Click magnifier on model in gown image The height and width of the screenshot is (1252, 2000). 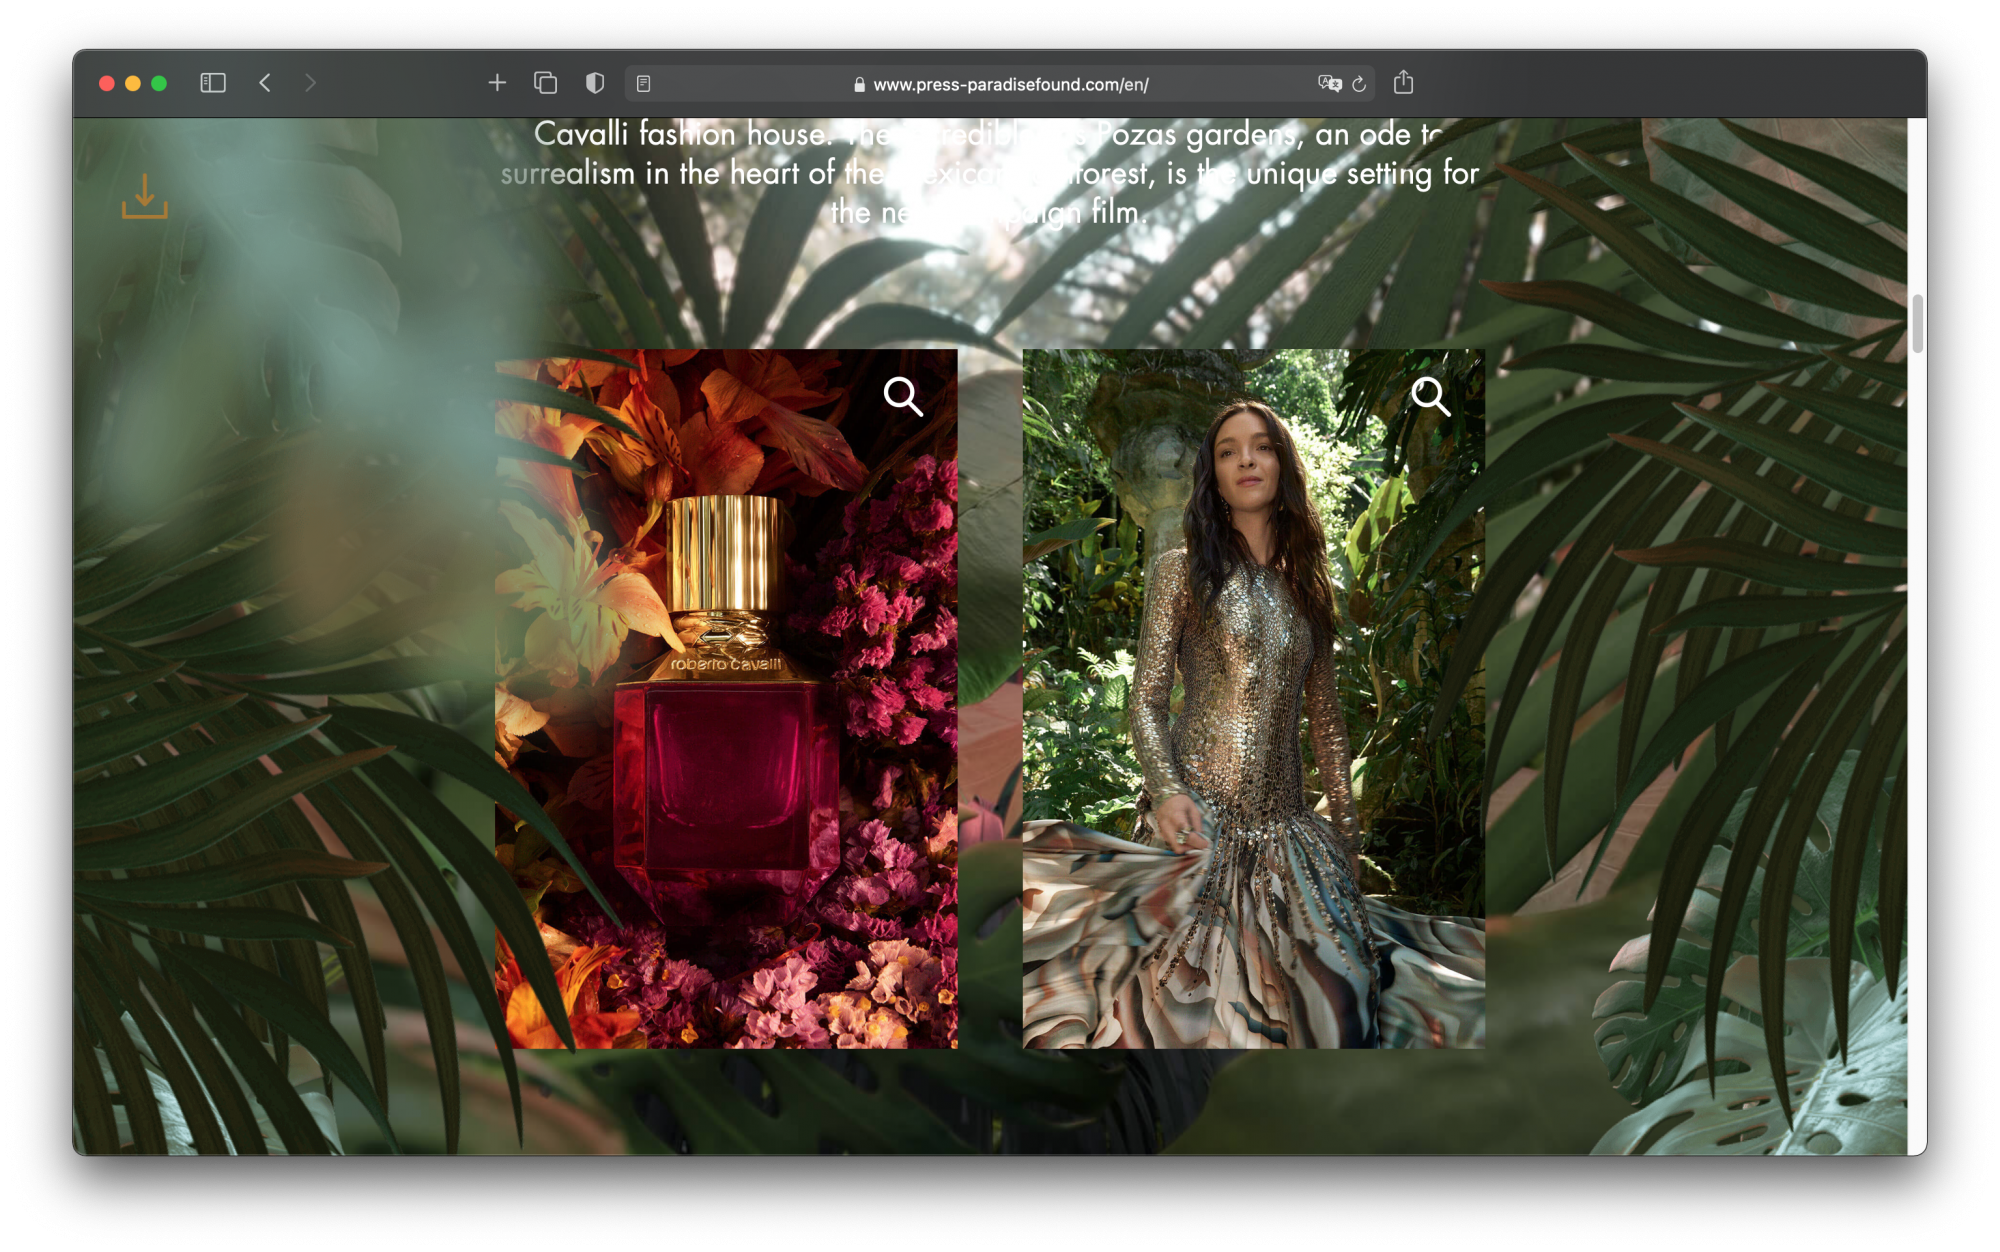[x=1430, y=396]
